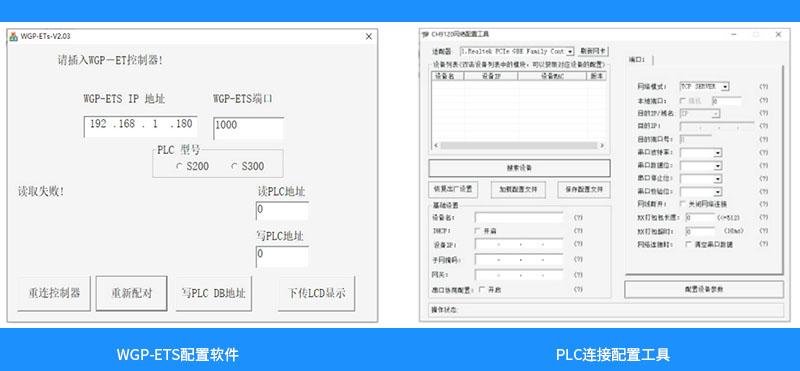
Task: Click the (?) help icon beside 网线断开
Action: 763,204
